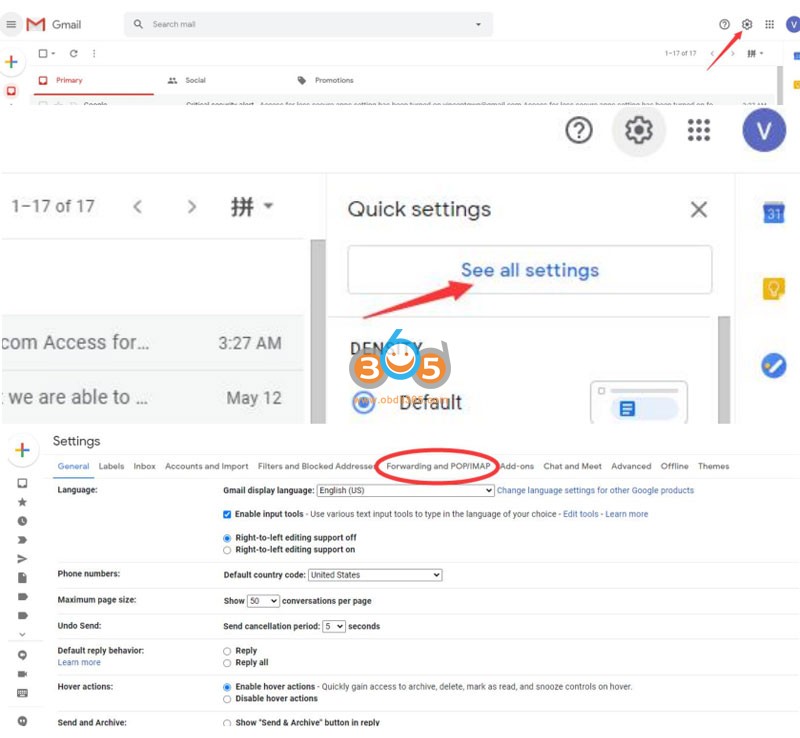The image size is (800, 738).
Task: Toggle the enlarged 拼 input tools icon
Action: pos(242,207)
